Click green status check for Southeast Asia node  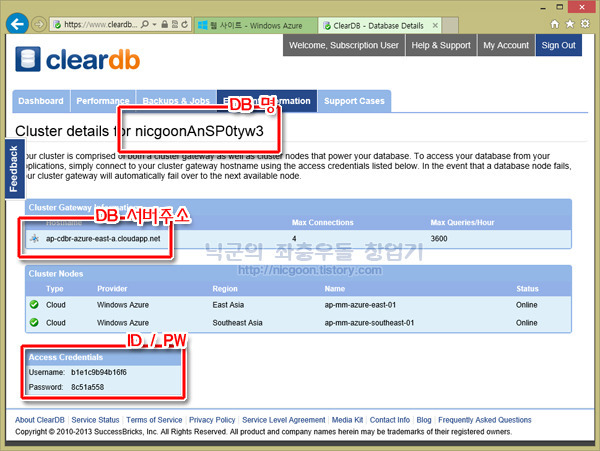tap(34, 322)
